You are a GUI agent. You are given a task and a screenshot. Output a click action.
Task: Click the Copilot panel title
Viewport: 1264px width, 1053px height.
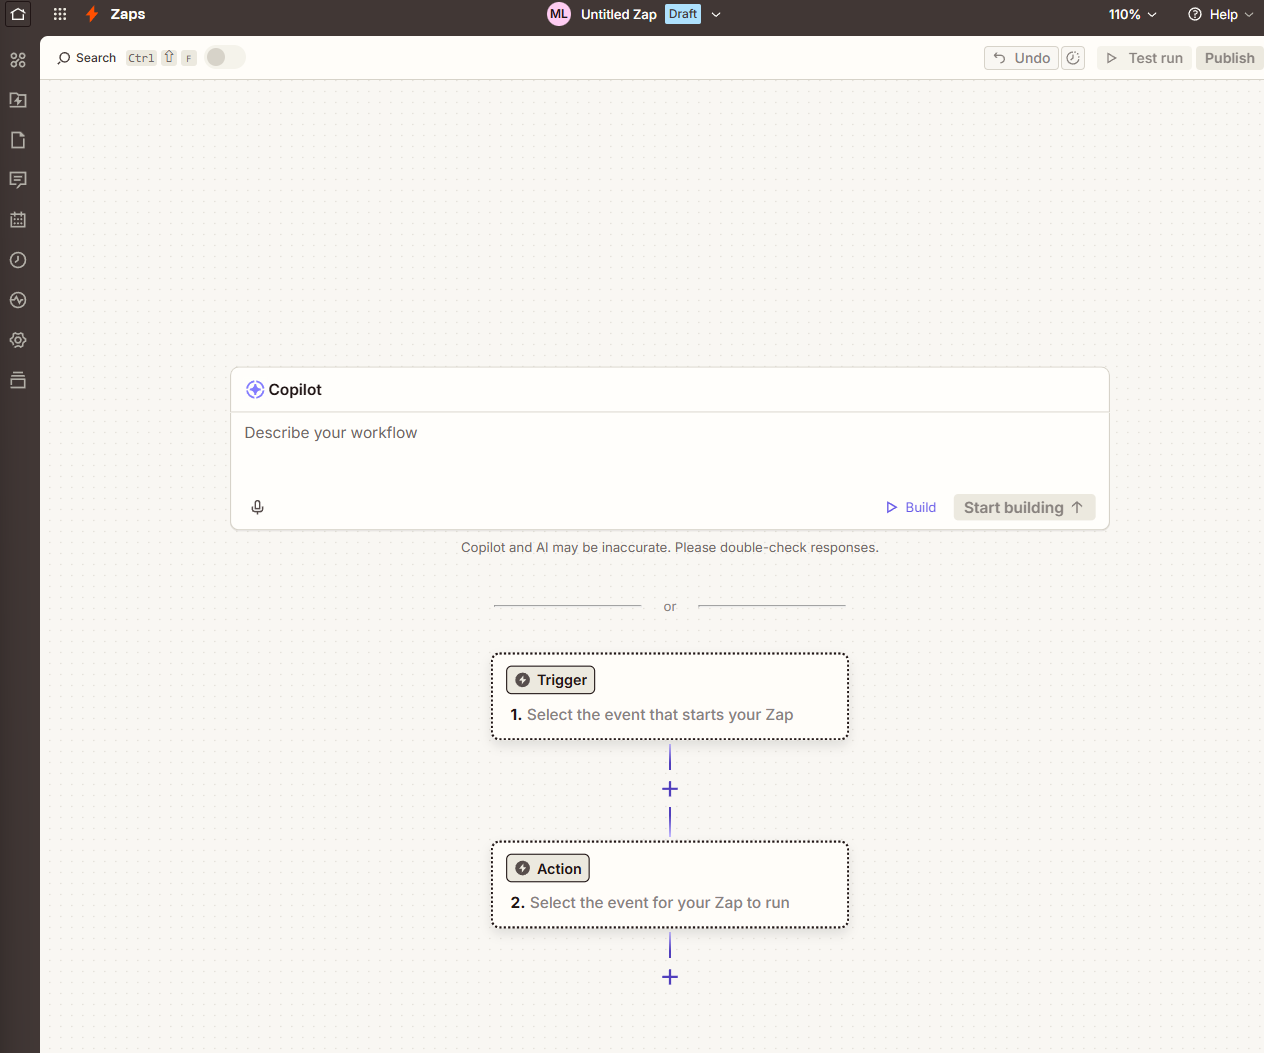(x=295, y=390)
